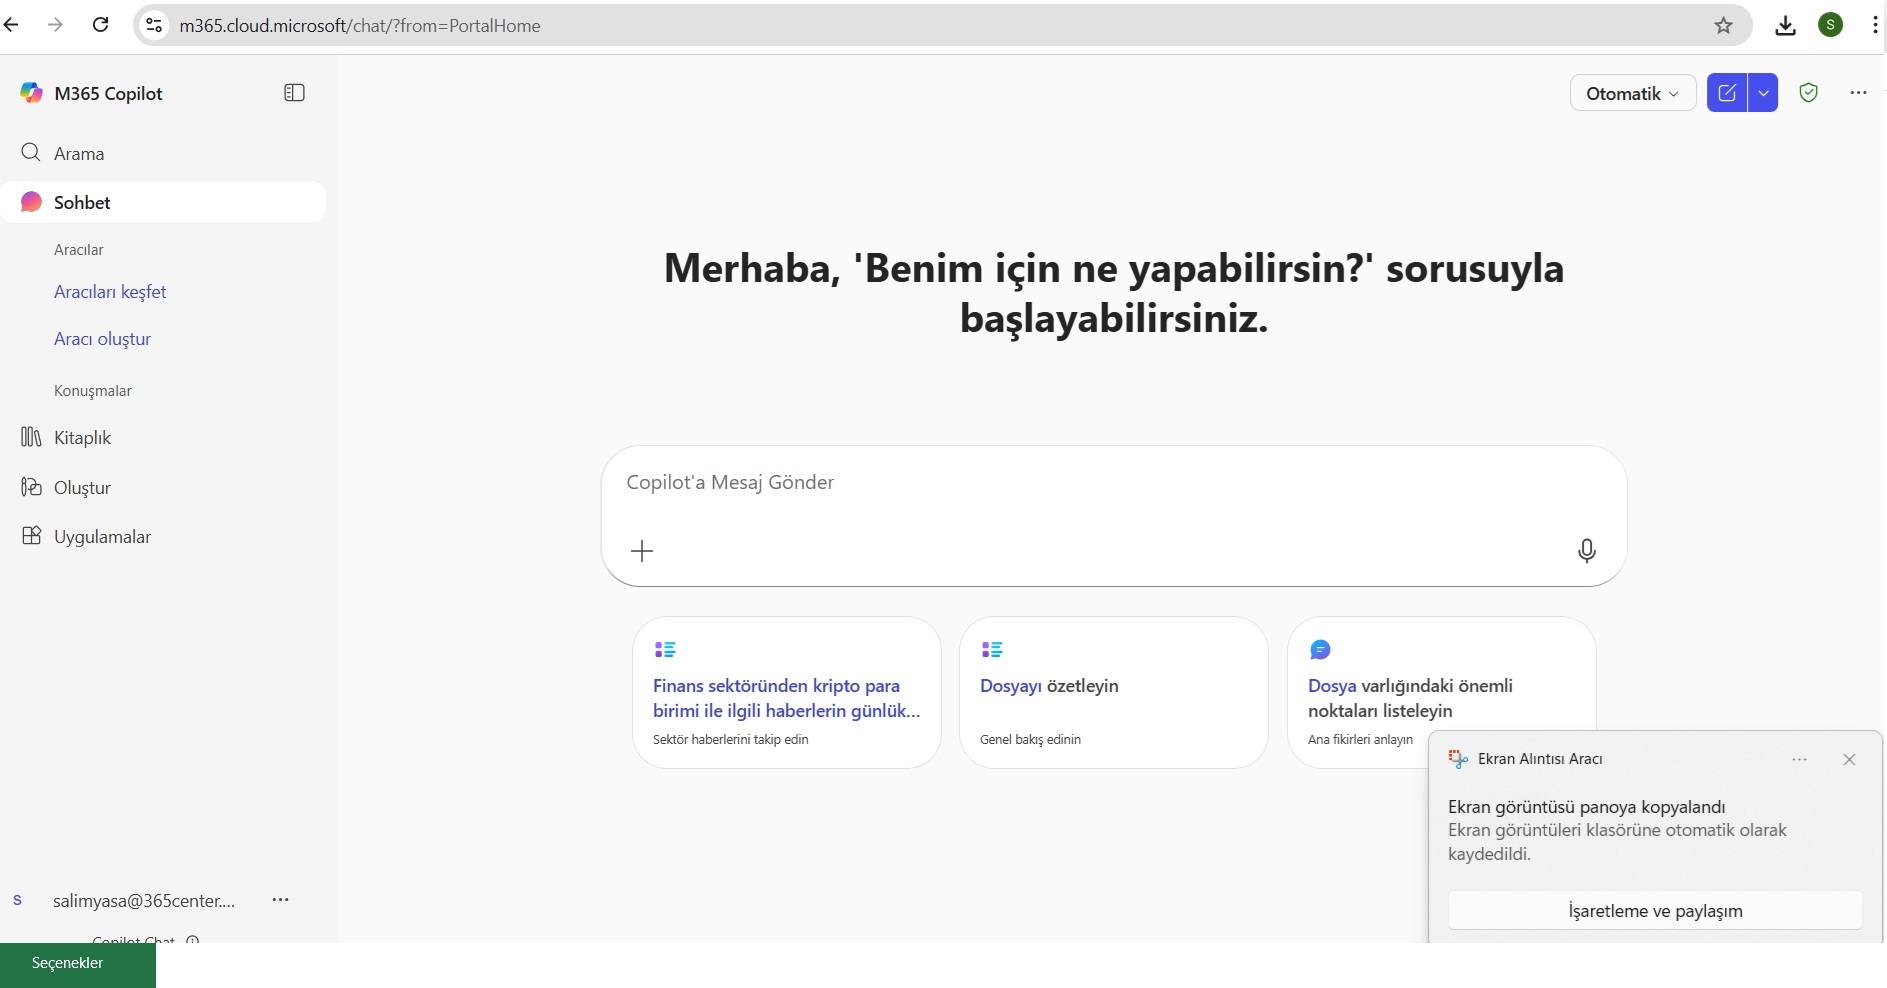
Task: Reload the browser page
Action: click(100, 25)
